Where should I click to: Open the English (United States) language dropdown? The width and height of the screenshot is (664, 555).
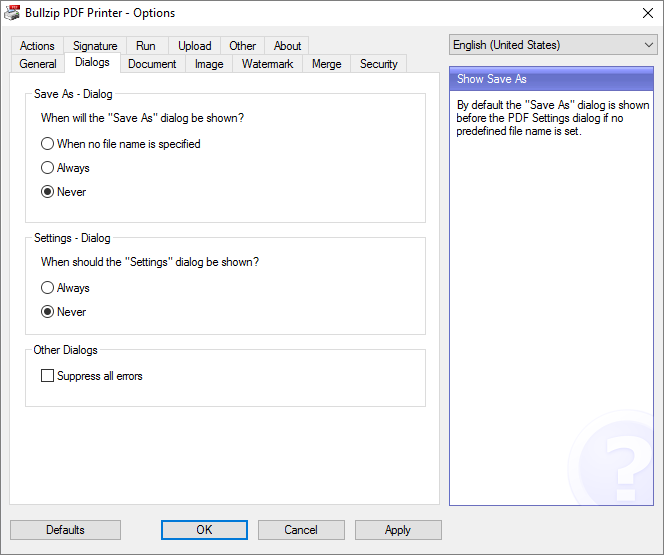pos(553,45)
